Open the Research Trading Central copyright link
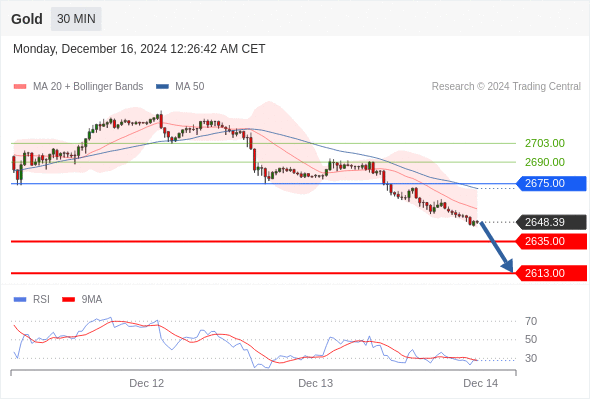The height and width of the screenshot is (400, 590). [506, 87]
